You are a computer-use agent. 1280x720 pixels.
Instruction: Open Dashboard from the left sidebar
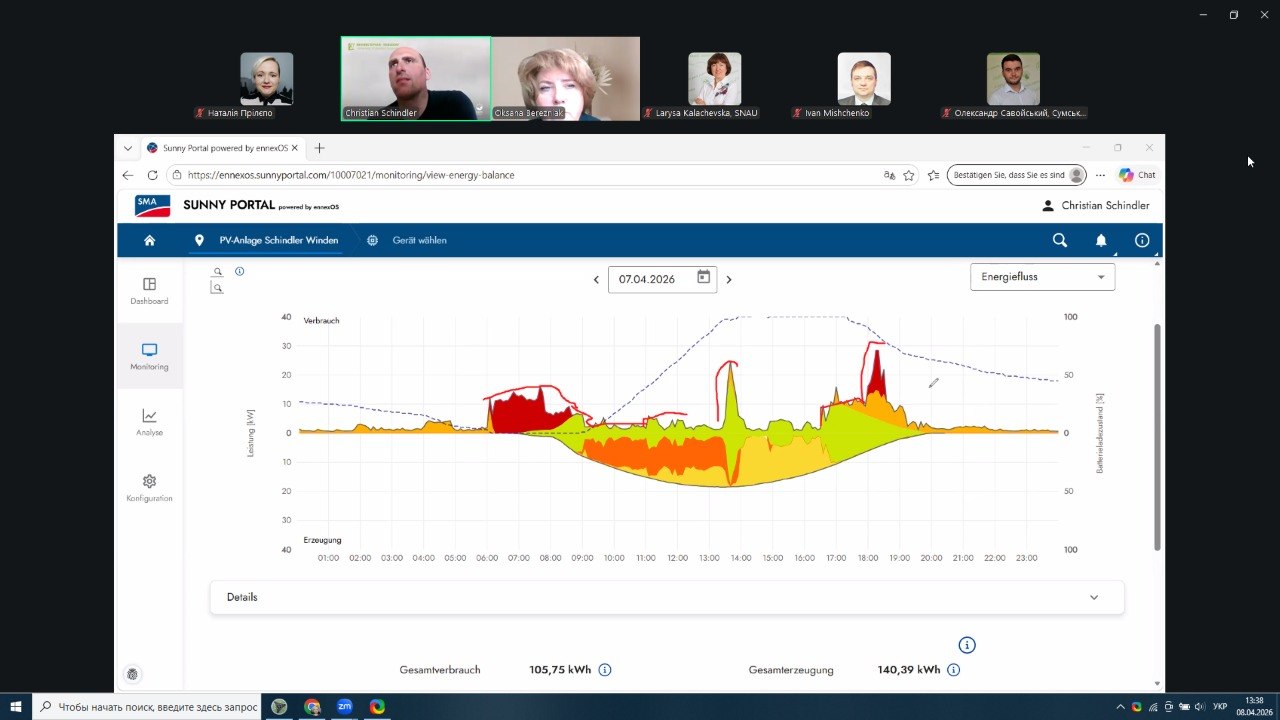click(149, 290)
